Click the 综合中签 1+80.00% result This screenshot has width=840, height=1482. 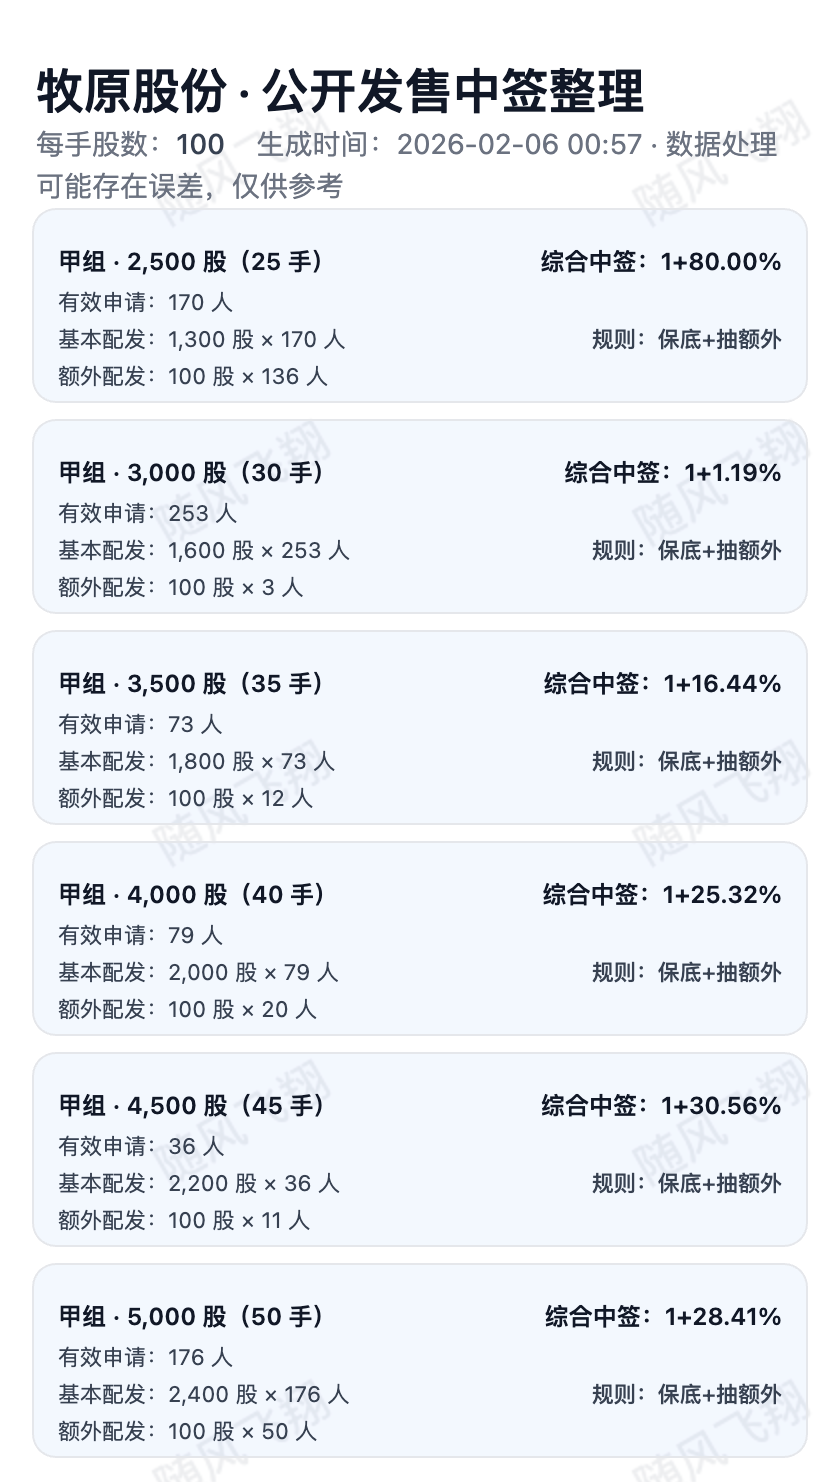click(661, 262)
